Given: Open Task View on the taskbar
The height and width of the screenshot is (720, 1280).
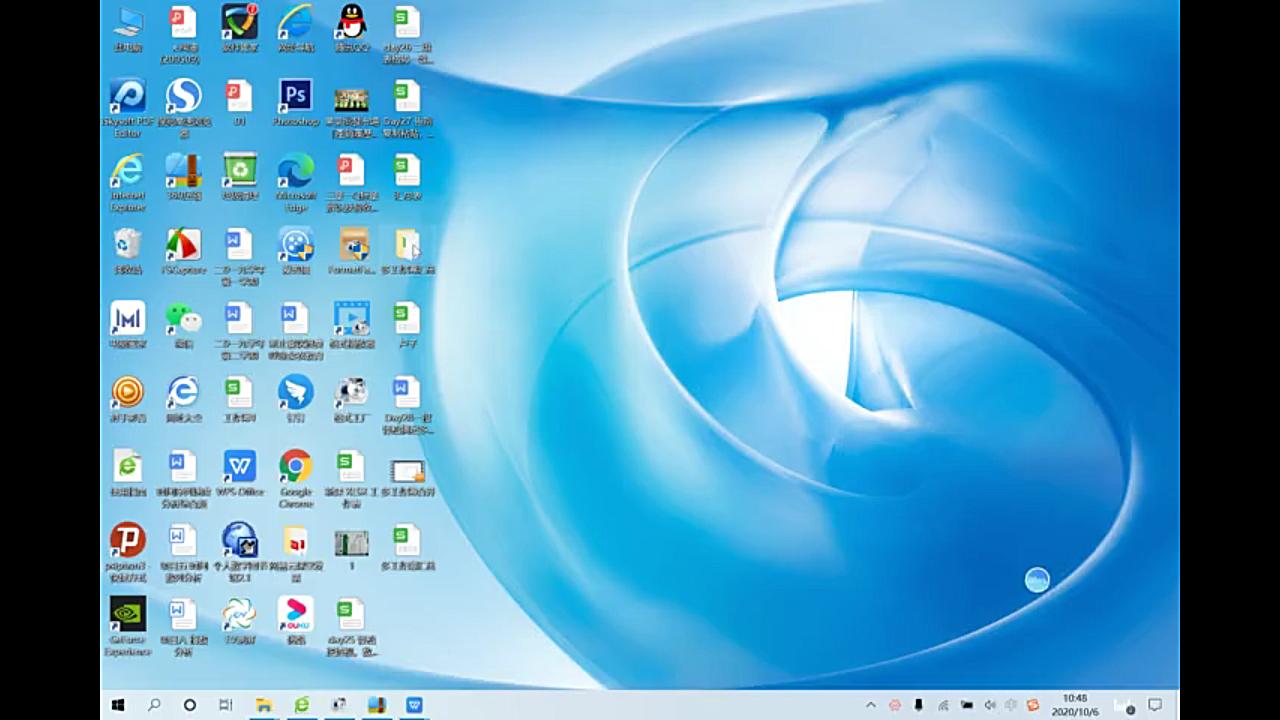Looking at the screenshot, I should [x=226, y=705].
